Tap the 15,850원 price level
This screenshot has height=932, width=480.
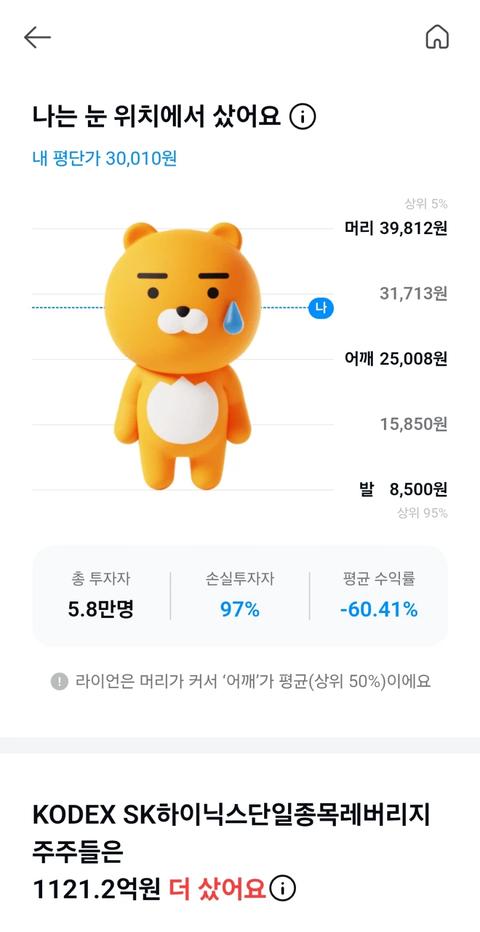click(413, 424)
